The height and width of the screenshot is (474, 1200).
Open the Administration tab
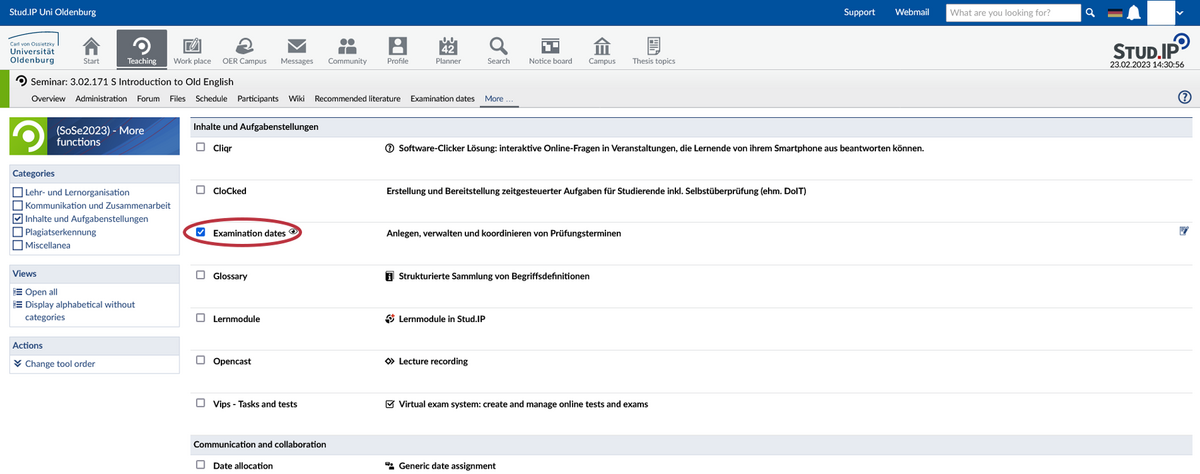pos(101,99)
